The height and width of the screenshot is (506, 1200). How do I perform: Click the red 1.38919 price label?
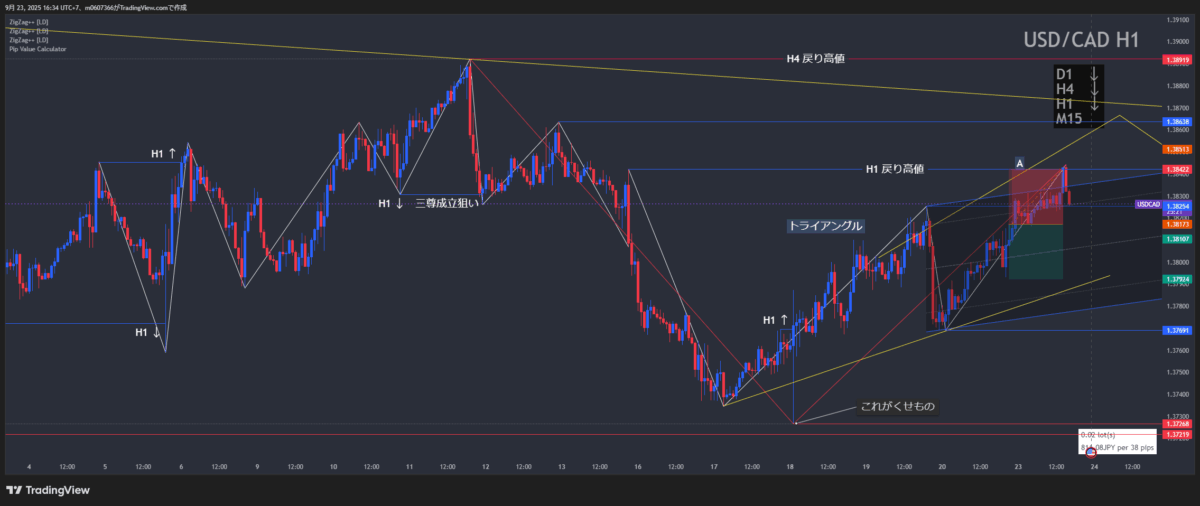point(1177,60)
